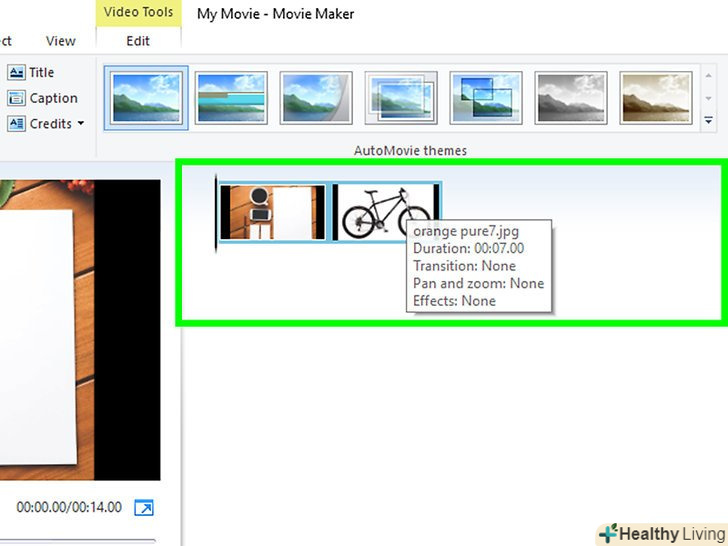Apply the Contemporary theme with cyan bands
The width and height of the screenshot is (728, 546).
pyautogui.click(x=231, y=98)
